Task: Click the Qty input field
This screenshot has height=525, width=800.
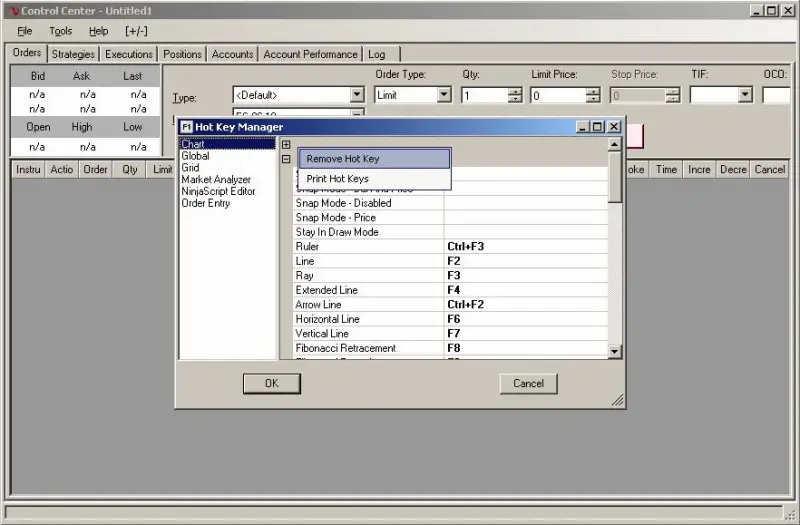Action: coord(485,95)
